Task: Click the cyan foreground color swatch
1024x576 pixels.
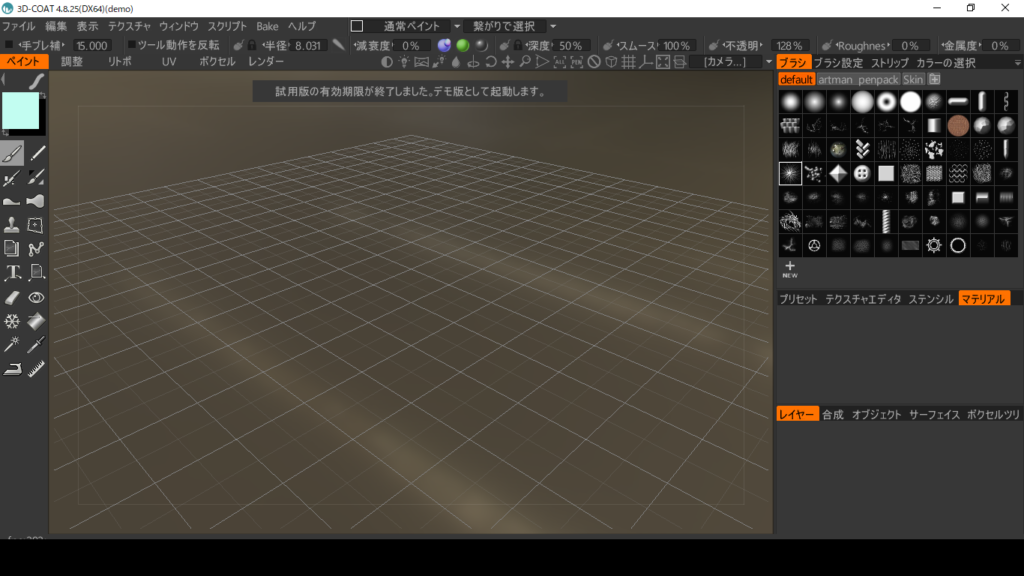Action: point(20,109)
